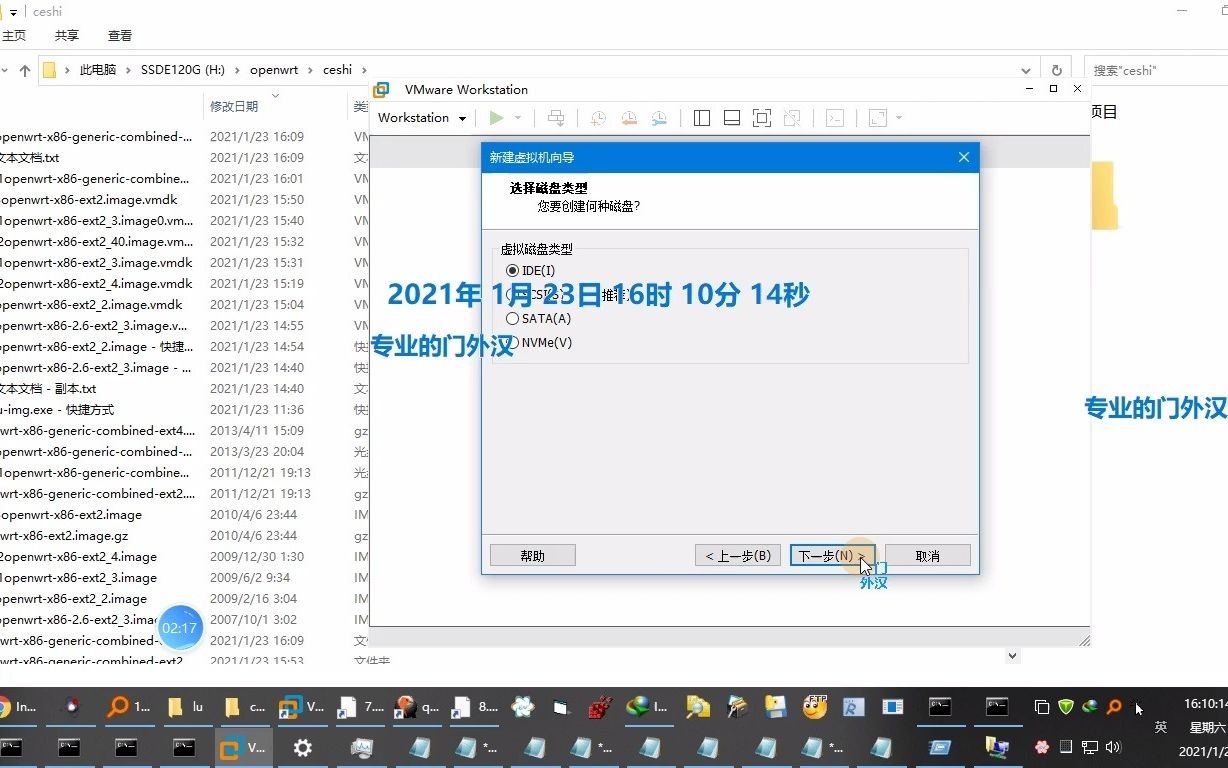Open the 共享 ribbon tab in Explorer
The width and height of the screenshot is (1228, 768).
click(67, 36)
